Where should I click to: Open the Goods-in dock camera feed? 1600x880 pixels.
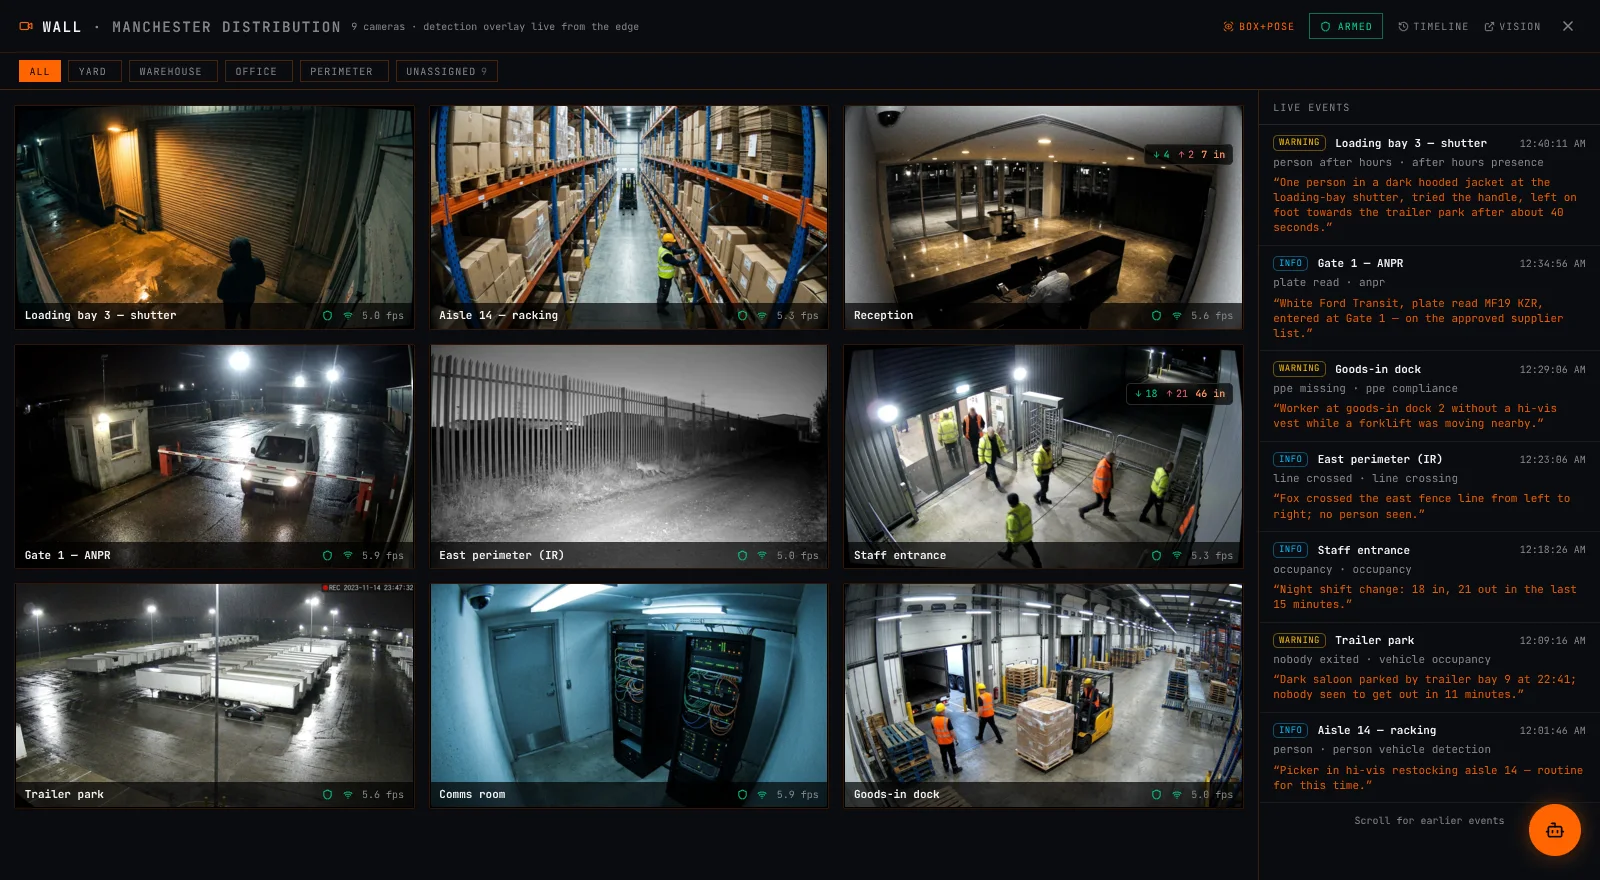(1043, 696)
